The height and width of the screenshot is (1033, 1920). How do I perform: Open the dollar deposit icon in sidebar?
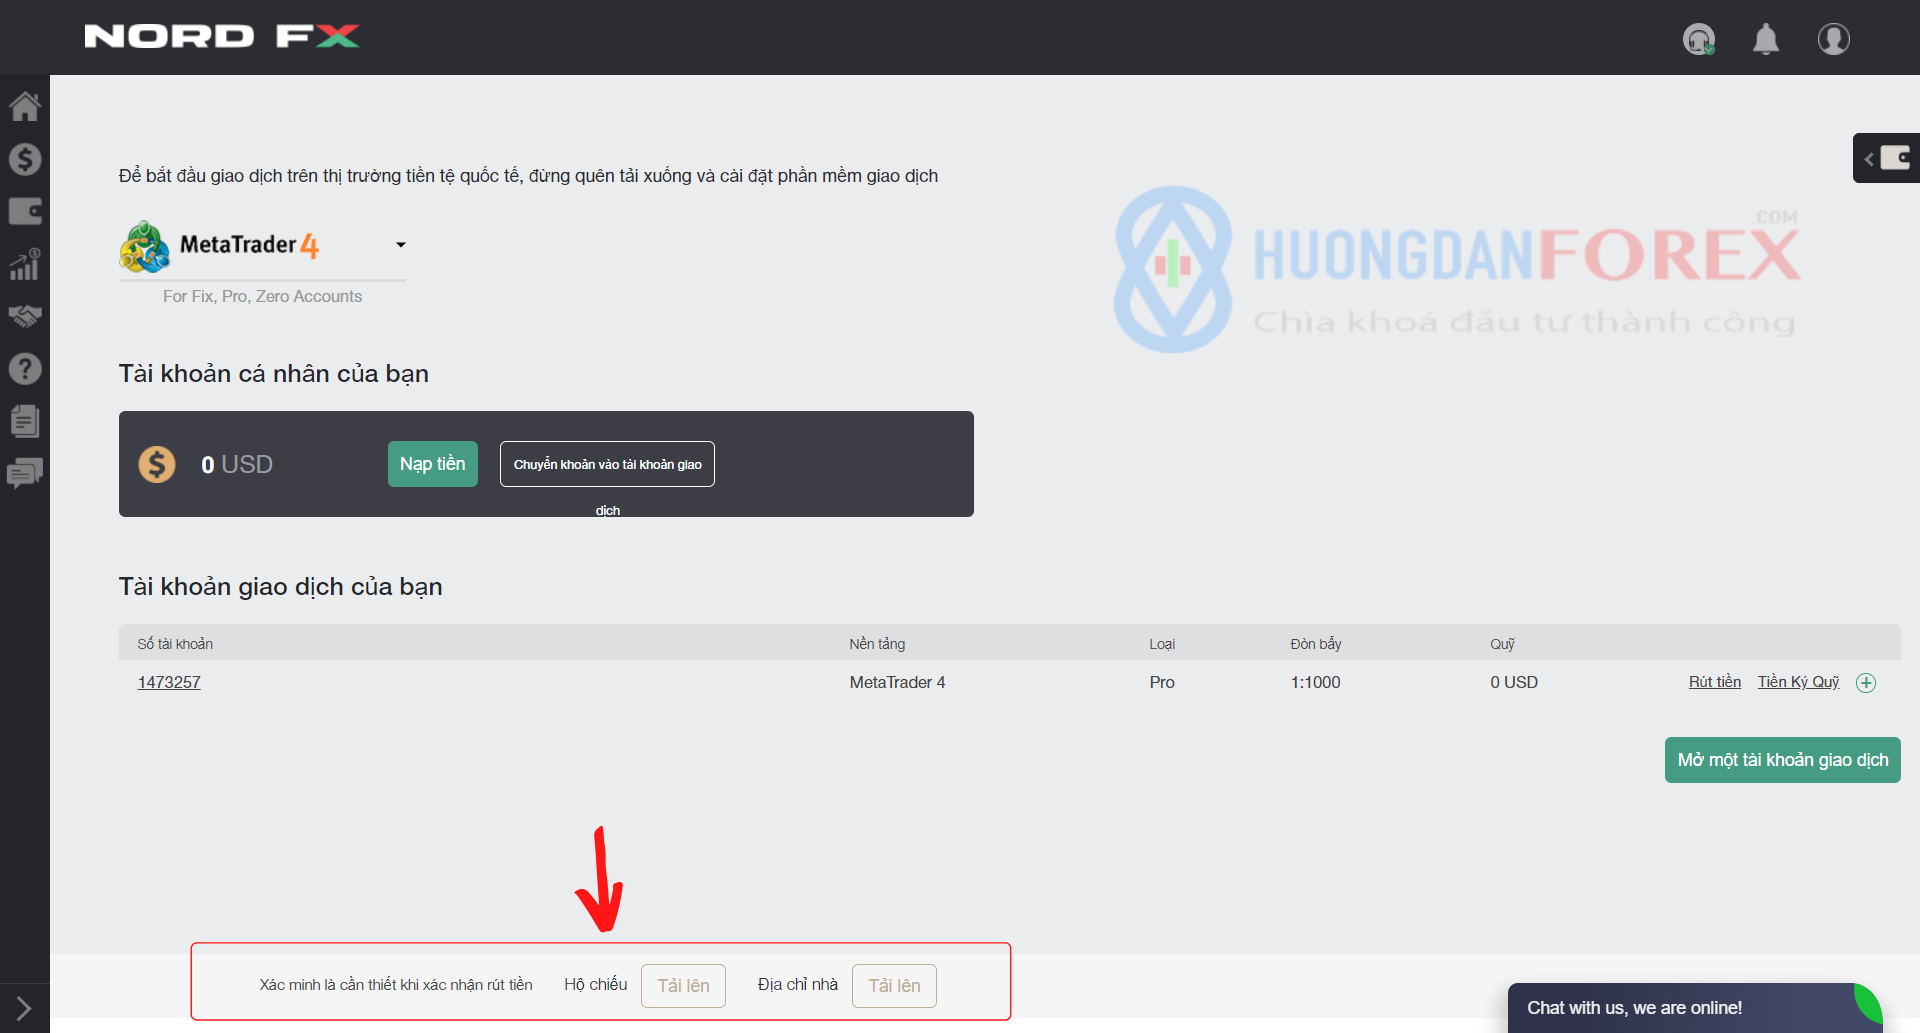pos(25,159)
